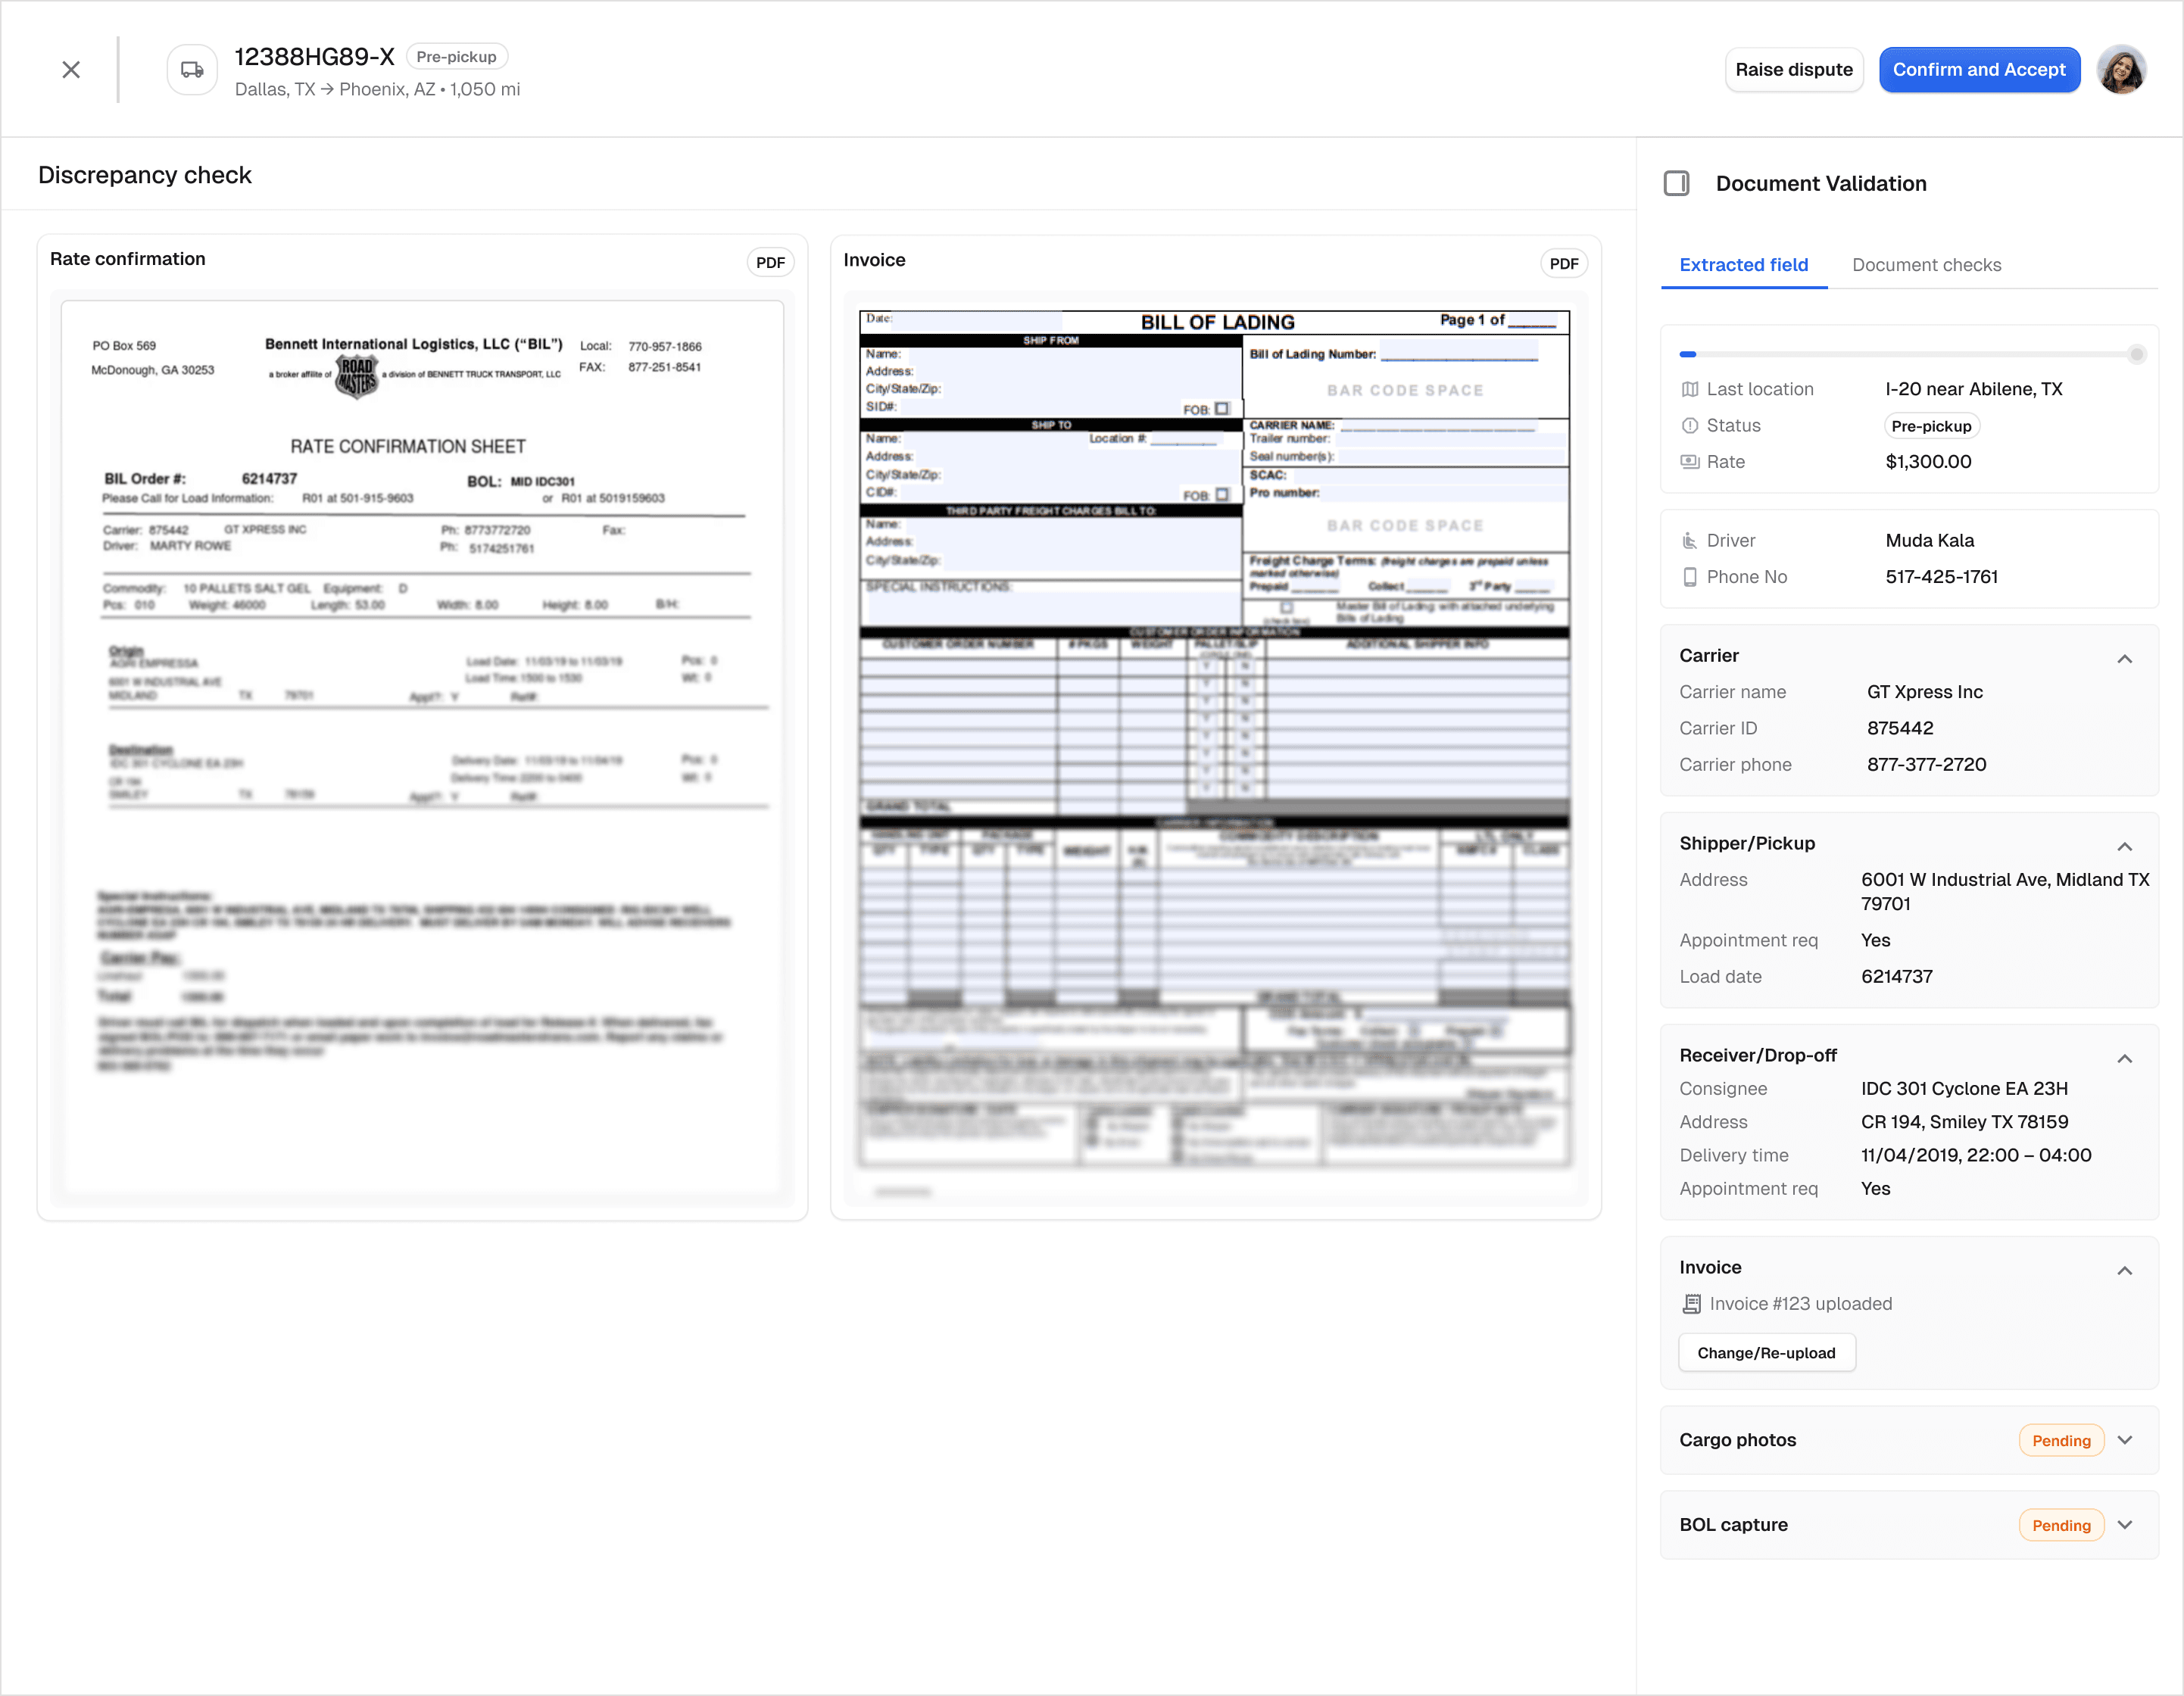
Task: Click the driver seat icon
Action: (x=1690, y=541)
